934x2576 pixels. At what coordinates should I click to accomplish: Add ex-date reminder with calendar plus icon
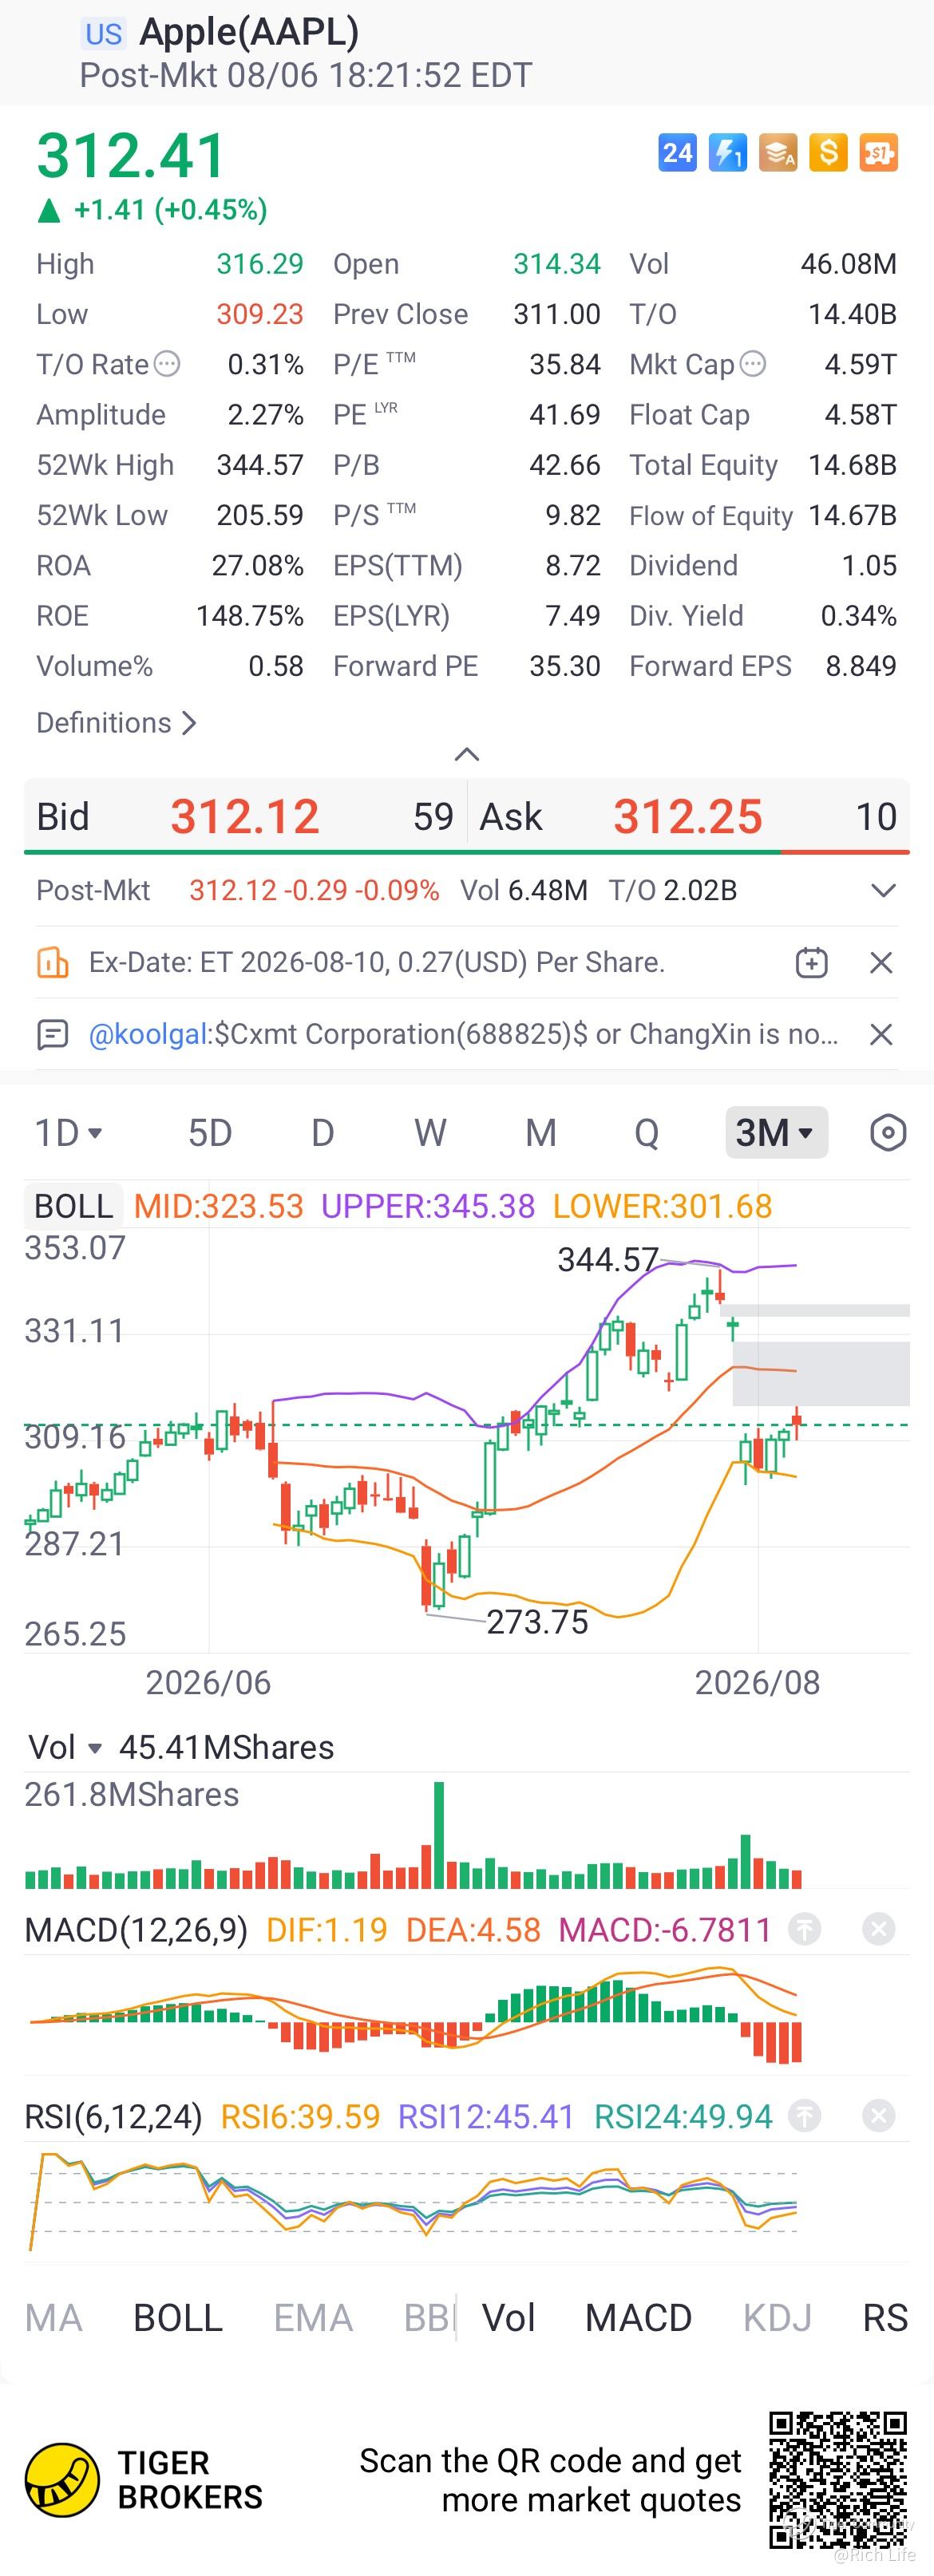(x=811, y=963)
